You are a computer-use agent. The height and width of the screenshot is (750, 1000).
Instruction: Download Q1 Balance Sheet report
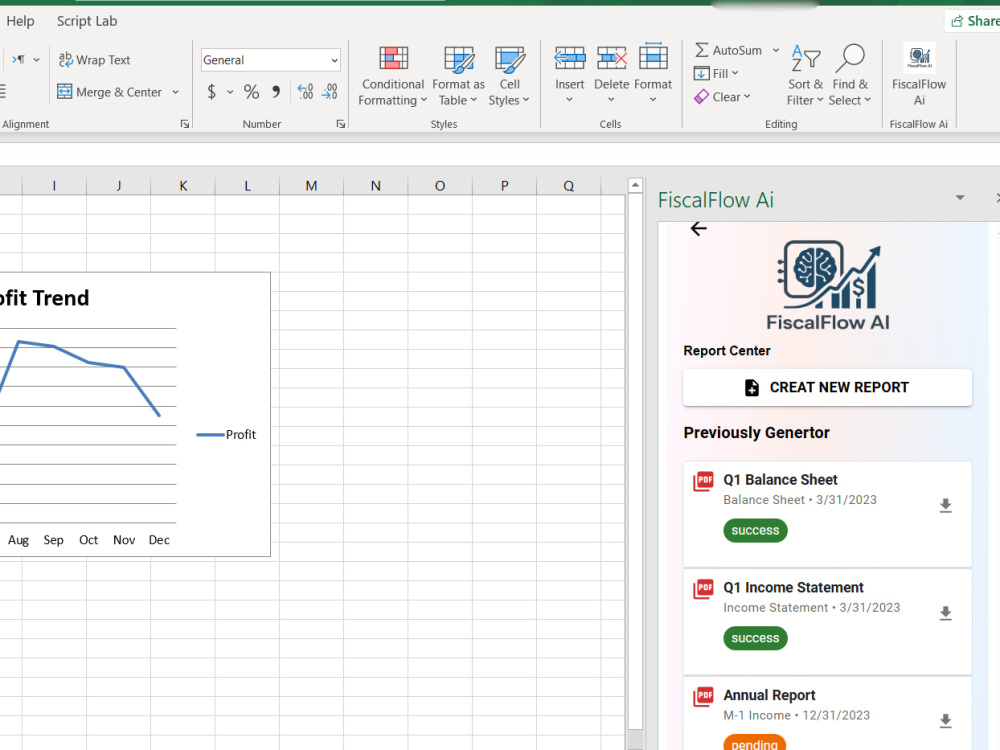(x=946, y=506)
